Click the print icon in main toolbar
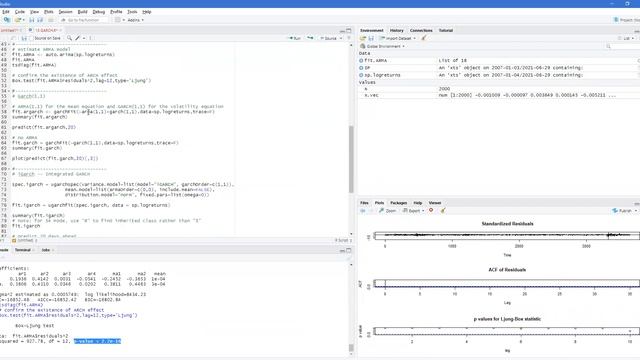The height and width of the screenshot is (360, 640). pyautogui.click(x=51, y=20)
